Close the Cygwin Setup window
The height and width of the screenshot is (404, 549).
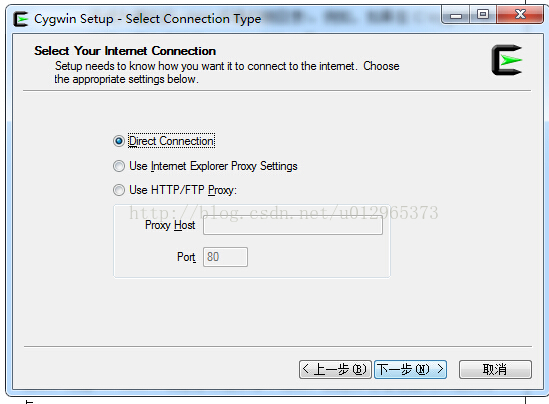[x=520, y=14]
